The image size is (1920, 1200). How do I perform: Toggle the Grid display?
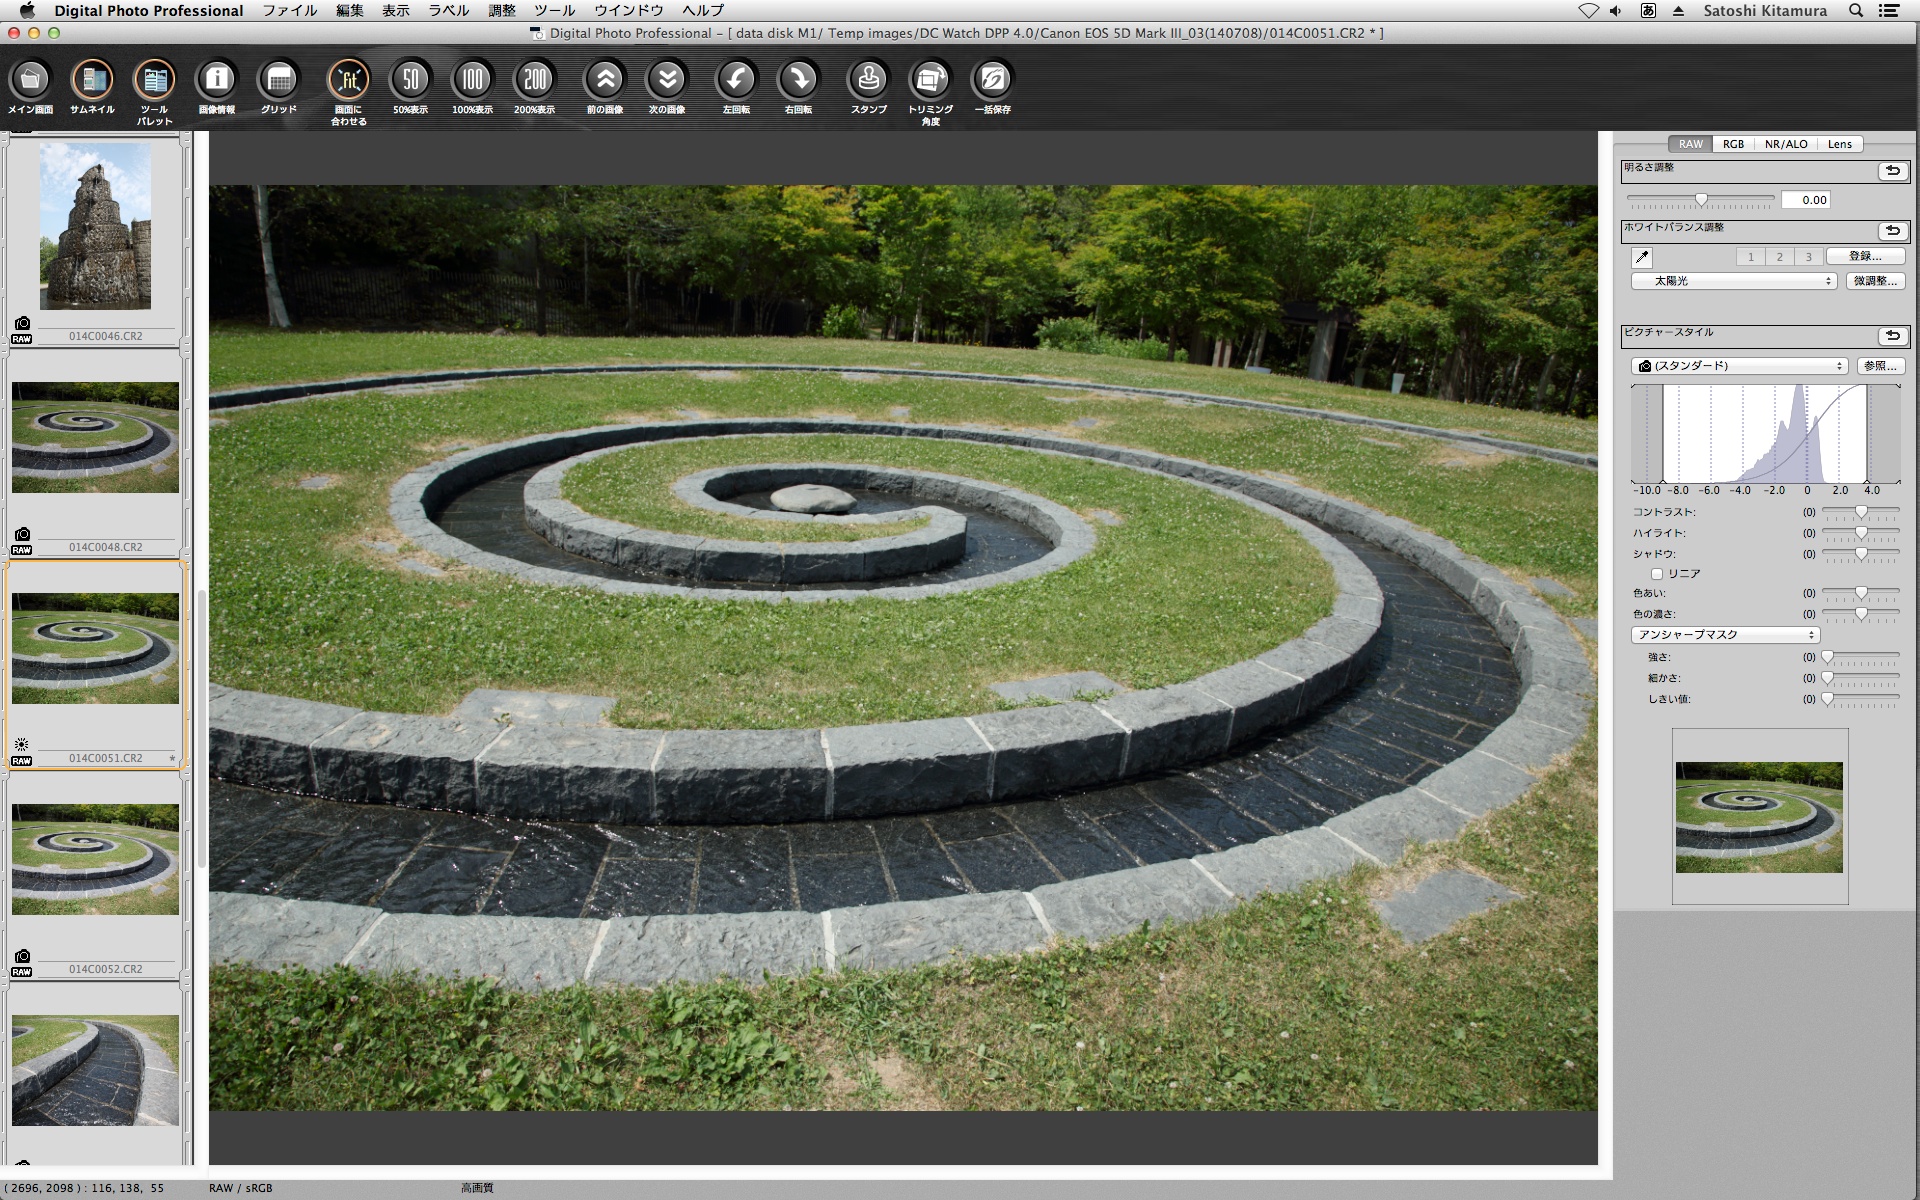[x=279, y=81]
